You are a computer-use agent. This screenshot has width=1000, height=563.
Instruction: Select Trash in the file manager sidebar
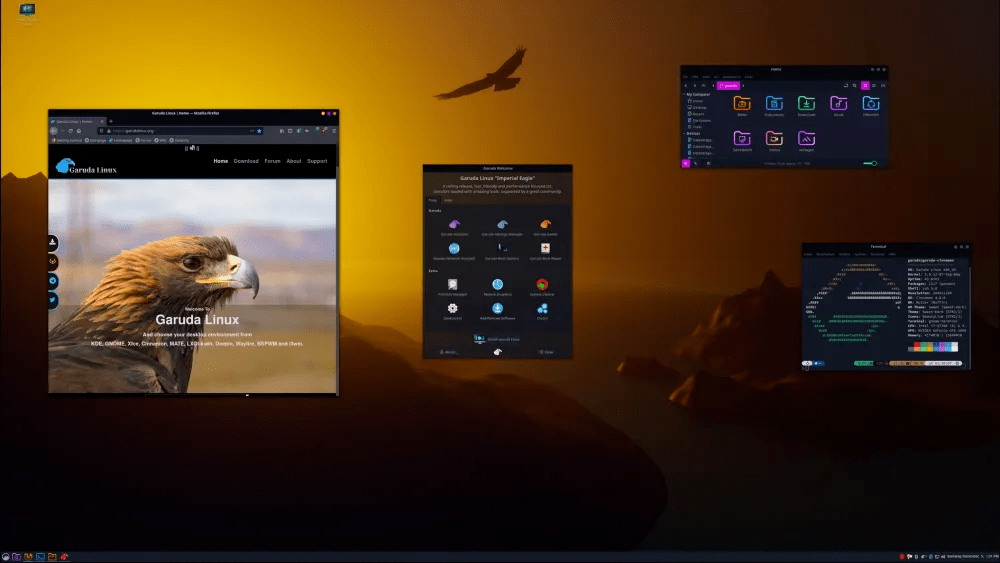(695, 126)
